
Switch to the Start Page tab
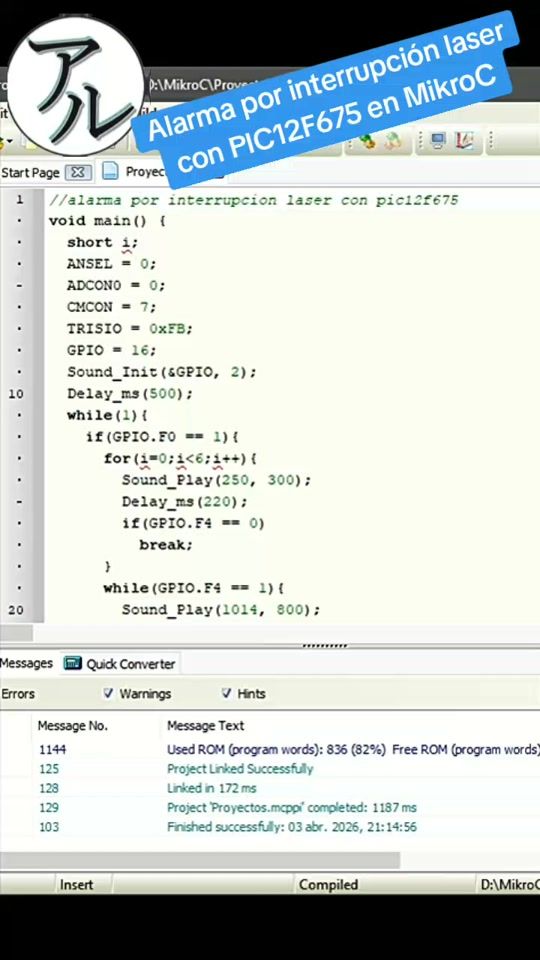(x=31, y=173)
